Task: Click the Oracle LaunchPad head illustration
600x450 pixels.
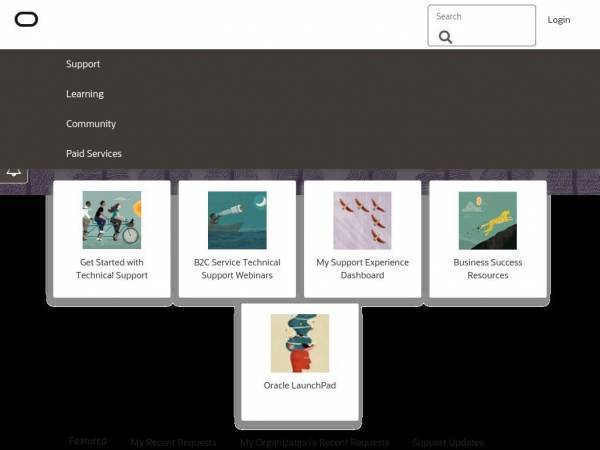Action: pyautogui.click(x=300, y=343)
